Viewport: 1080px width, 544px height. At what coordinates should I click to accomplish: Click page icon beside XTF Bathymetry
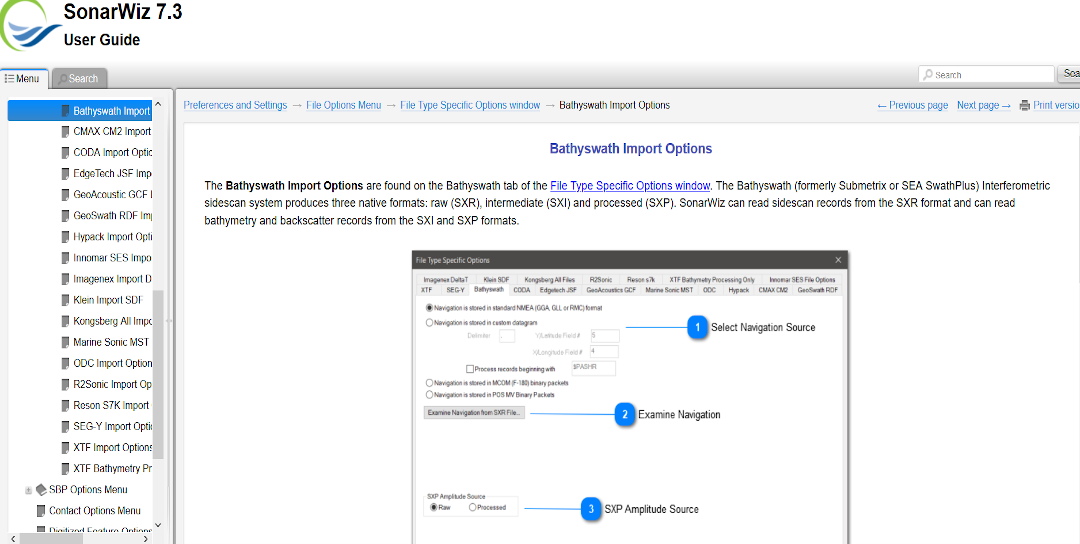click(x=65, y=468)
